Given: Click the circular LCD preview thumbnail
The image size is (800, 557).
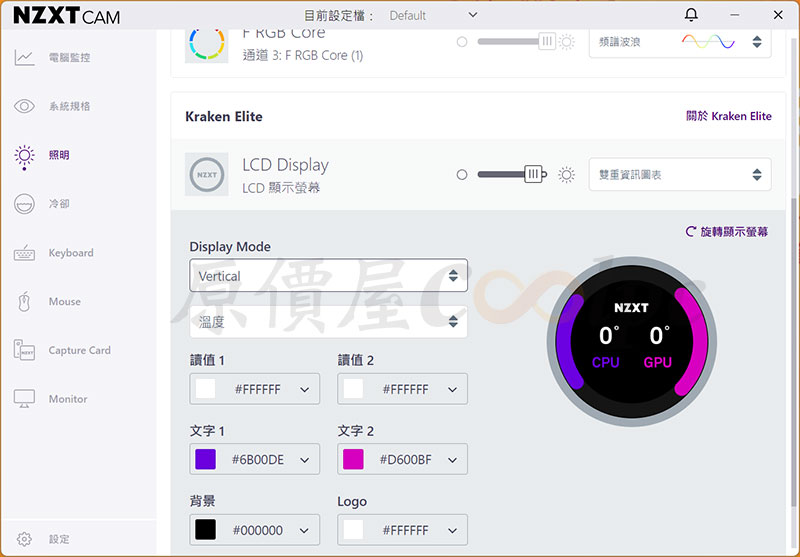Looking at the screenshot, I should (632, 341).
